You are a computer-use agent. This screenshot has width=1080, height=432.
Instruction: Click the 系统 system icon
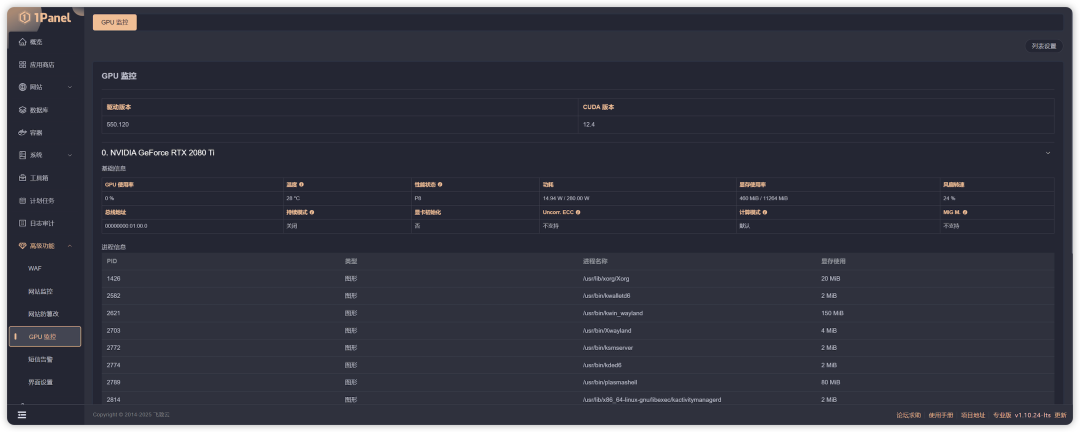point(23,155)
